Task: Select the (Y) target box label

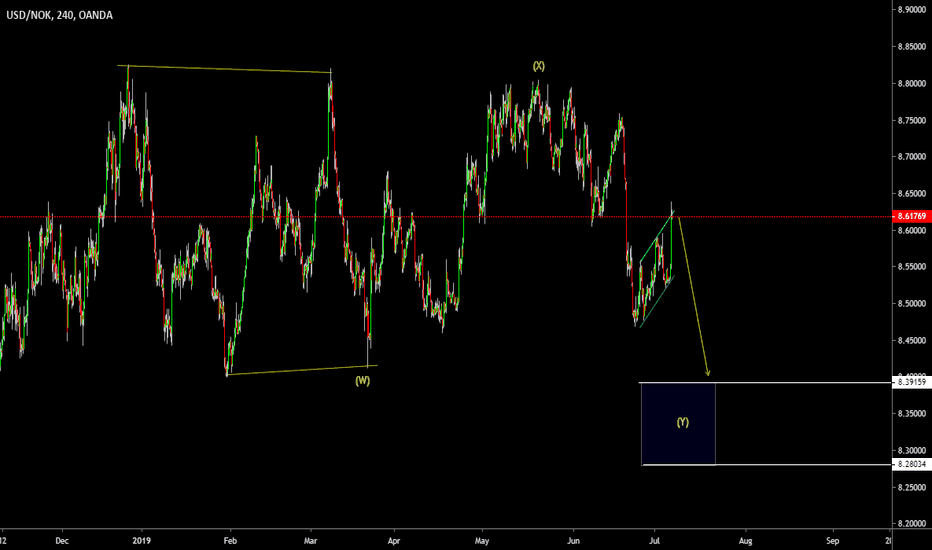Action: [682, 422]
